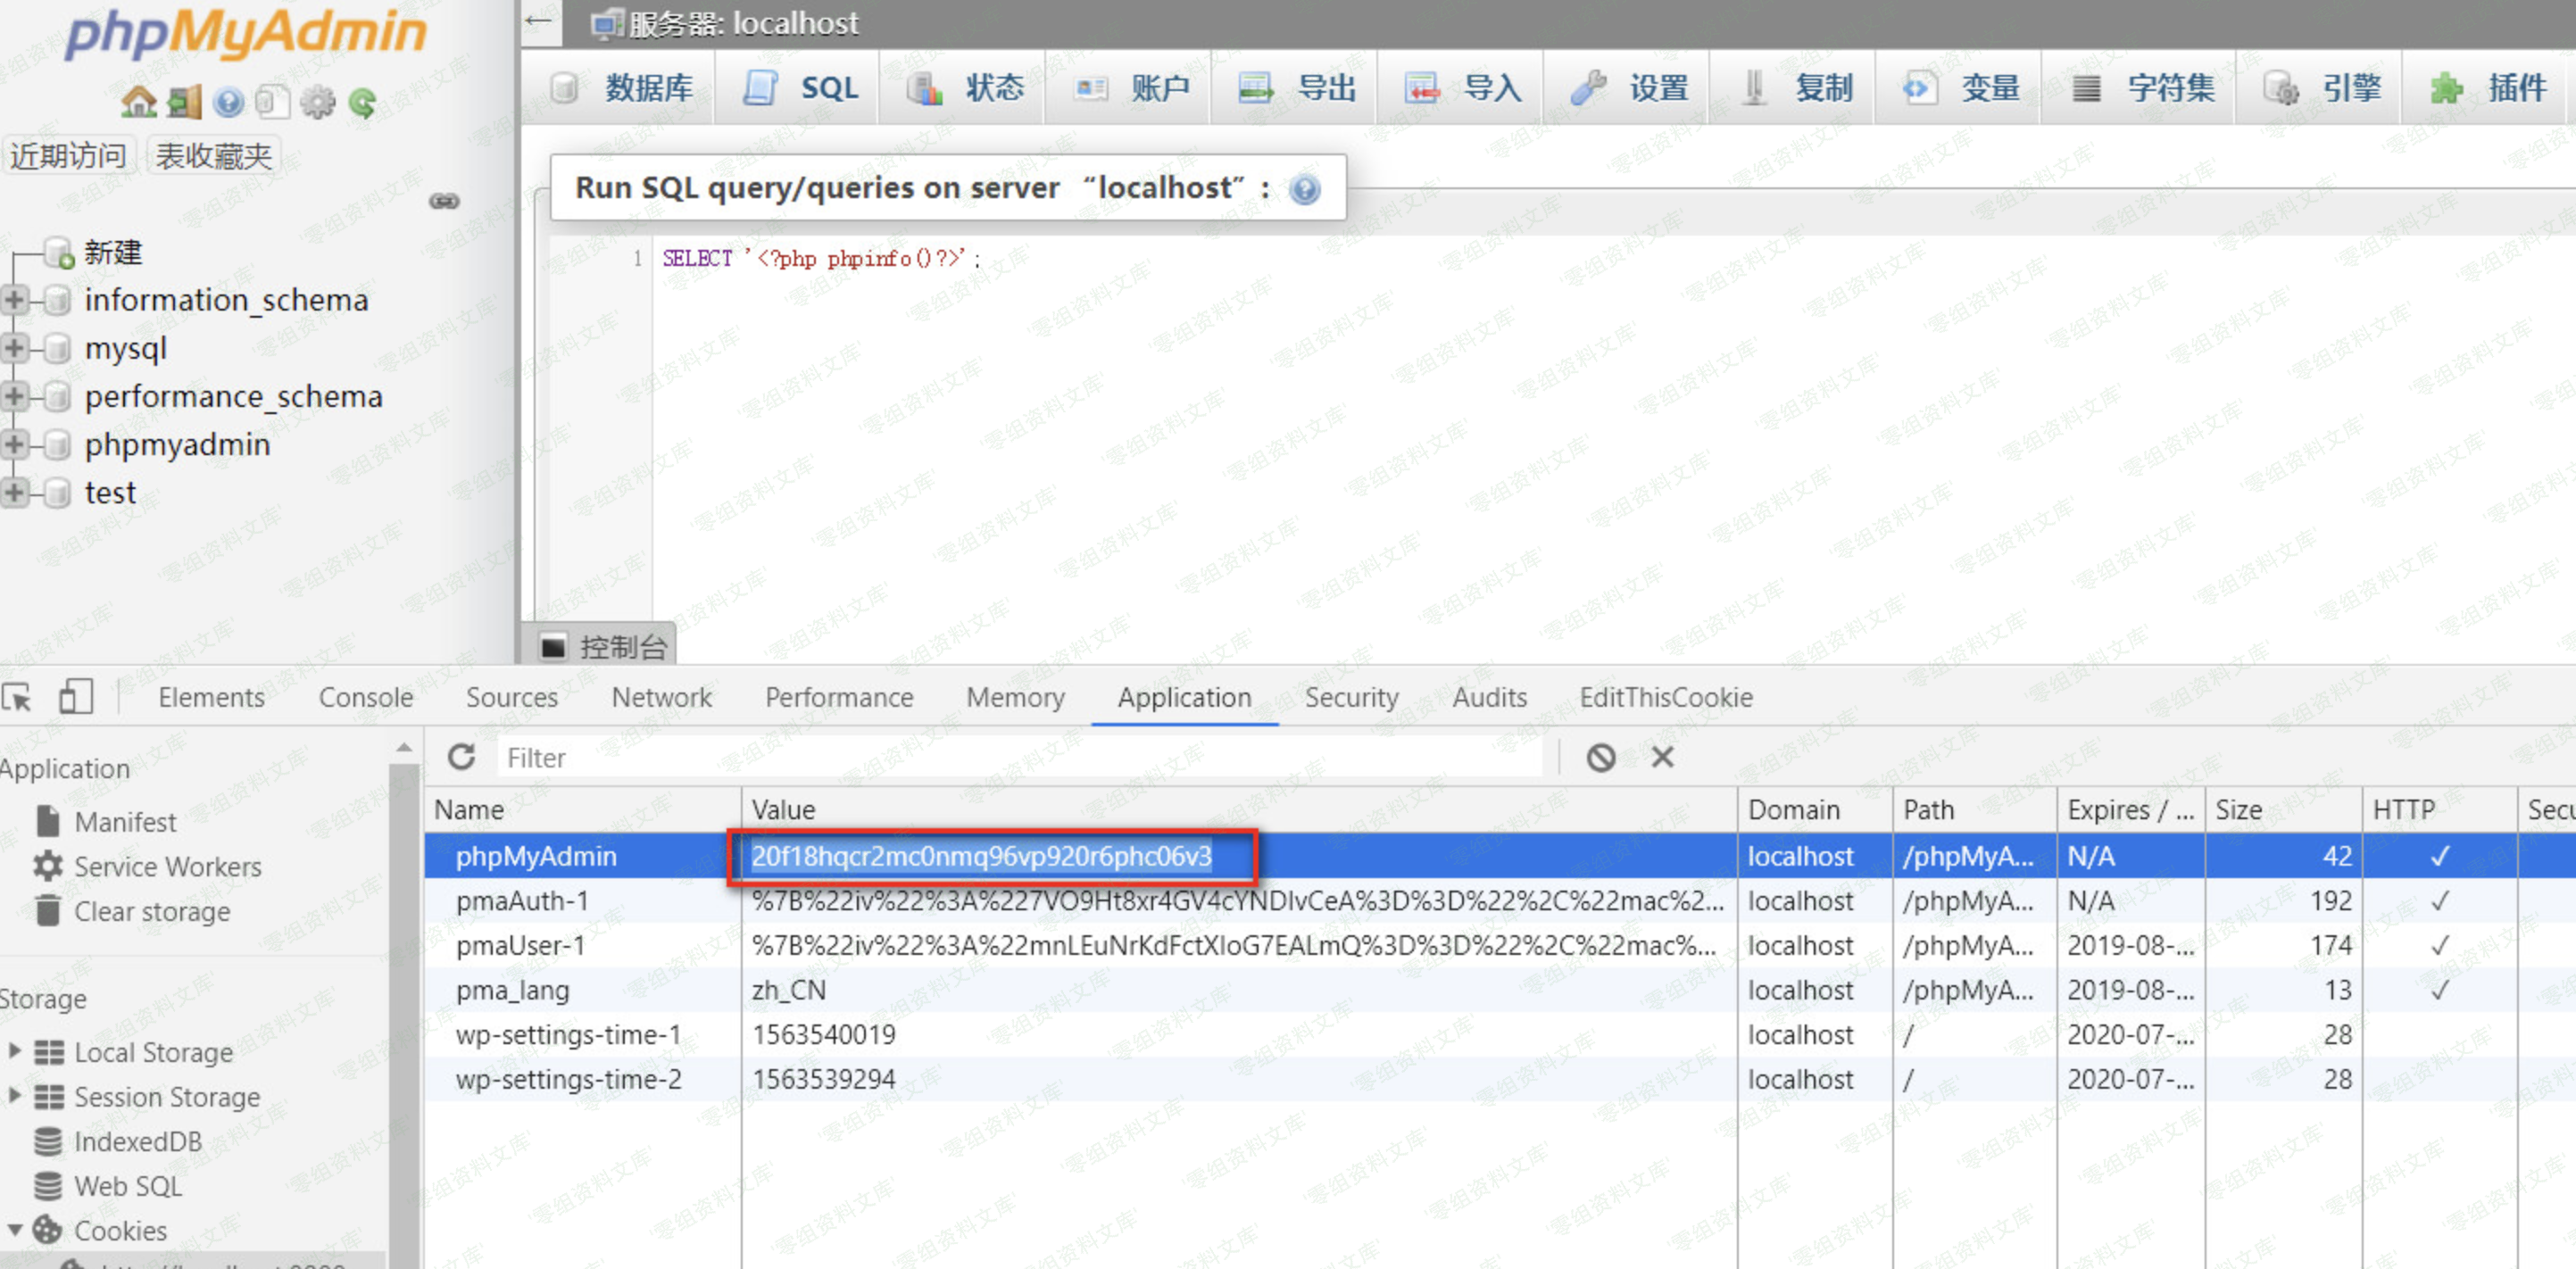Click the cookie Filter input field
The image size is (2576, 1269).
click(1020, 757)
